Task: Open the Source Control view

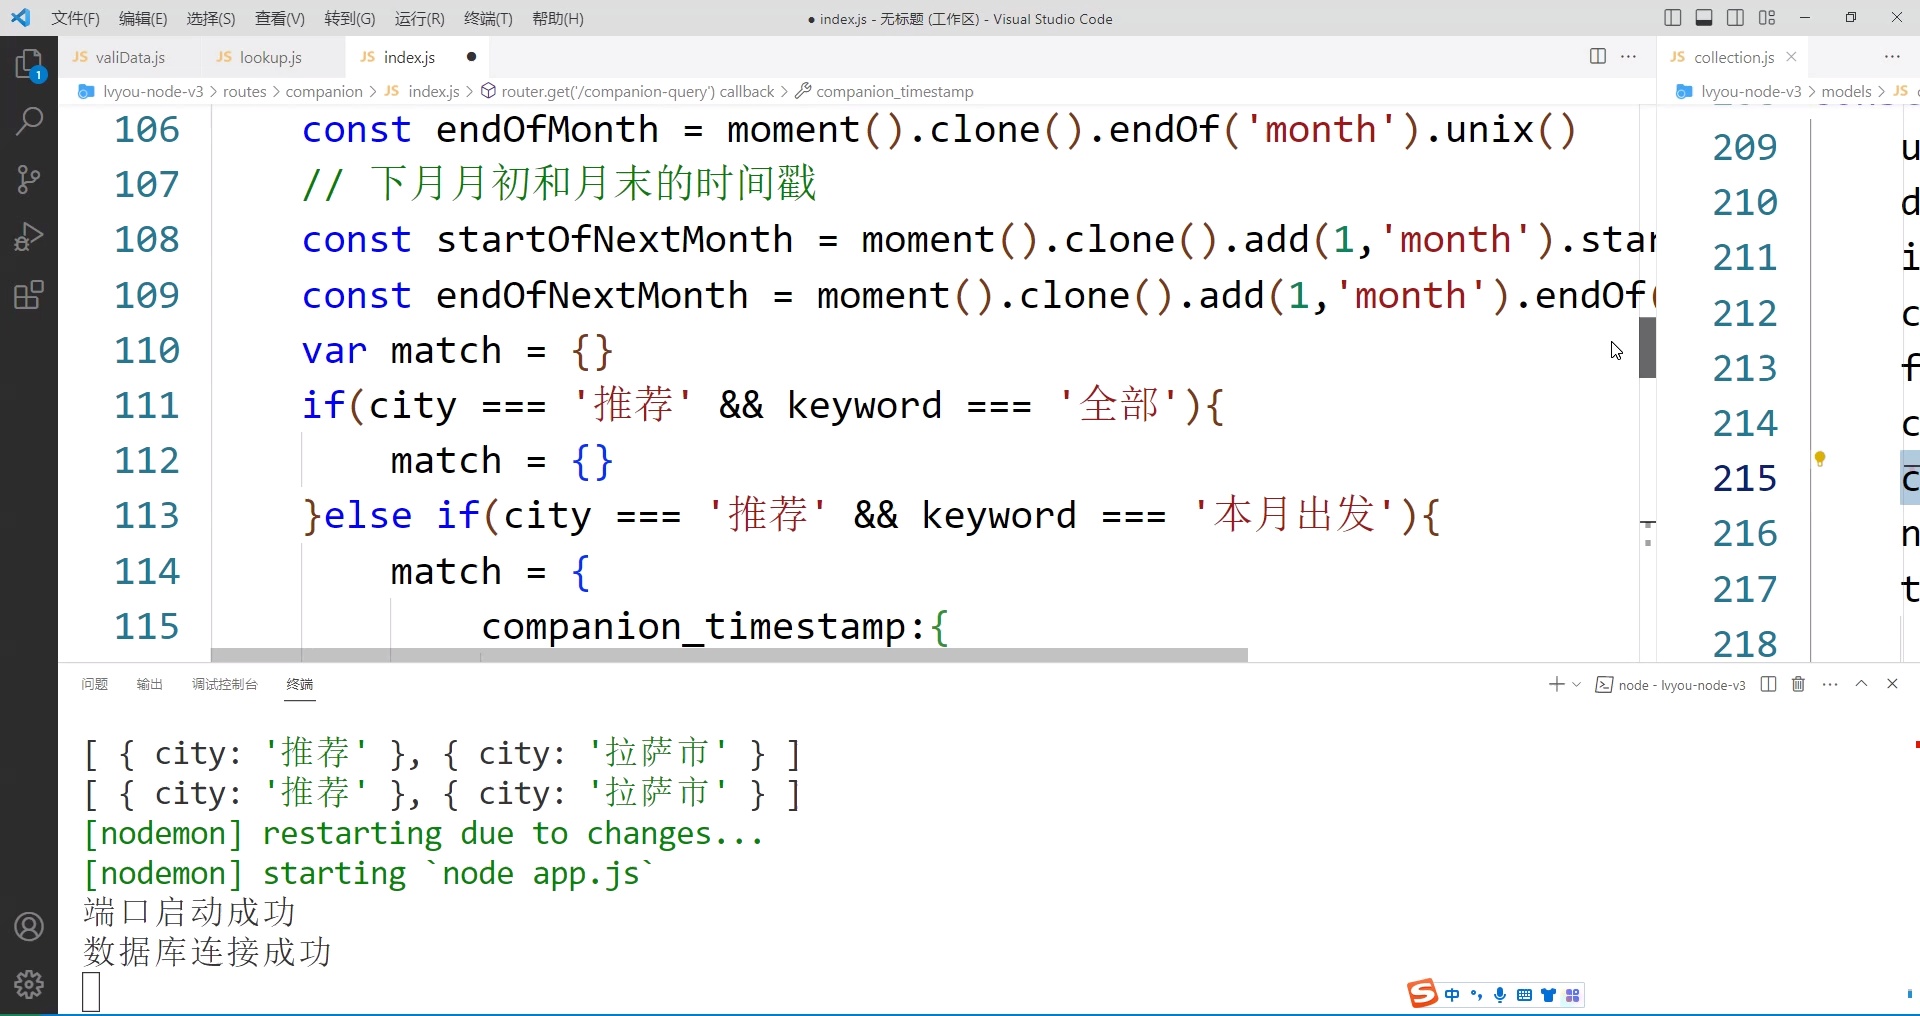Action: pos(29,178)
